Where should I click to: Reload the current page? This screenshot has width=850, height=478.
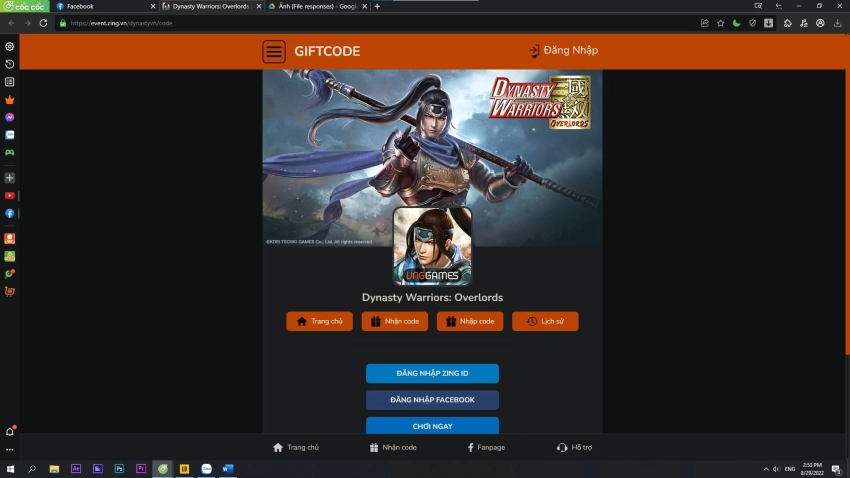pos(43,23)
